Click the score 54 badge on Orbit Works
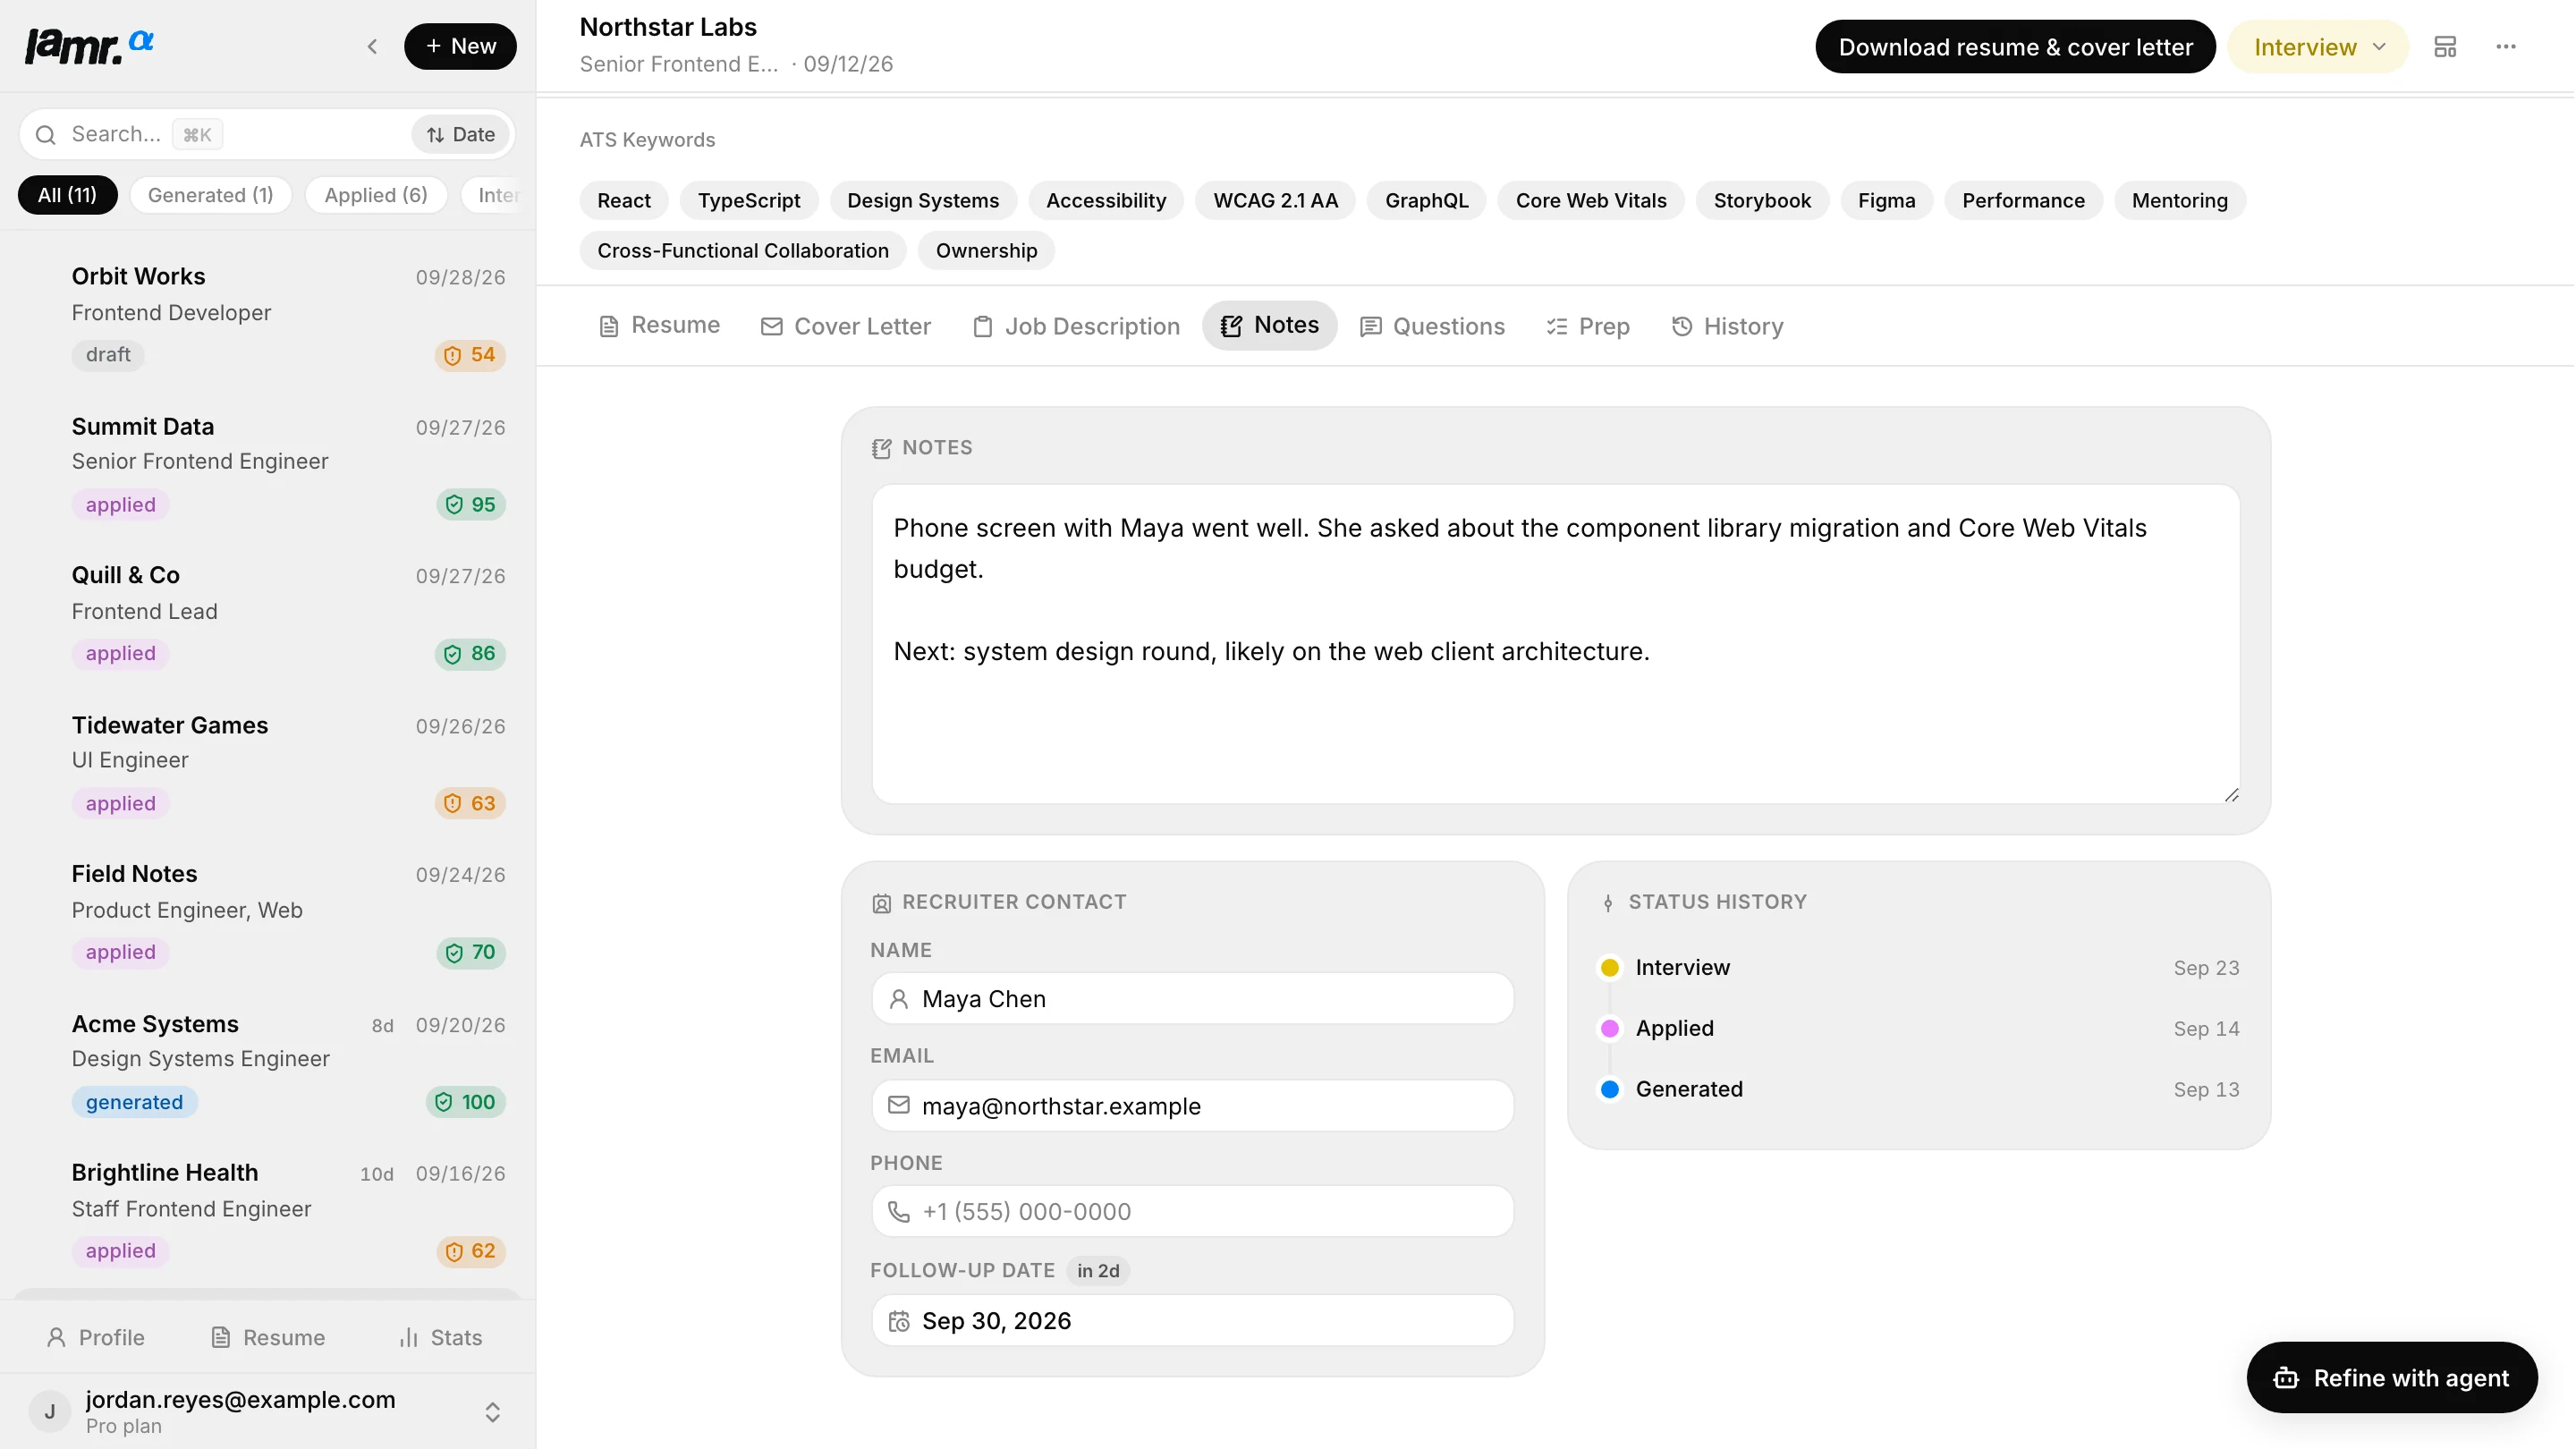This screenshot has width=2576, height=1449. pyautogui.click(x=470, y=355)
